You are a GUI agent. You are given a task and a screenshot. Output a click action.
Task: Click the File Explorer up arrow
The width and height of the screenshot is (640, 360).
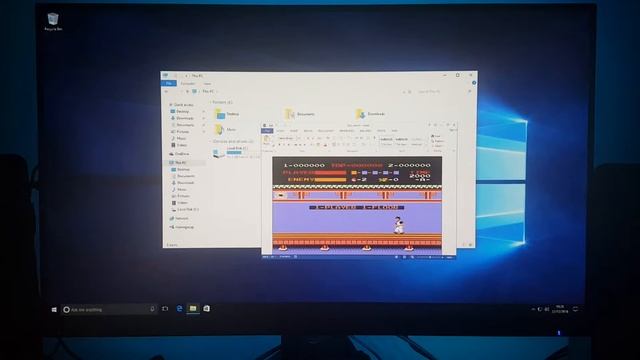pos(187,91)
